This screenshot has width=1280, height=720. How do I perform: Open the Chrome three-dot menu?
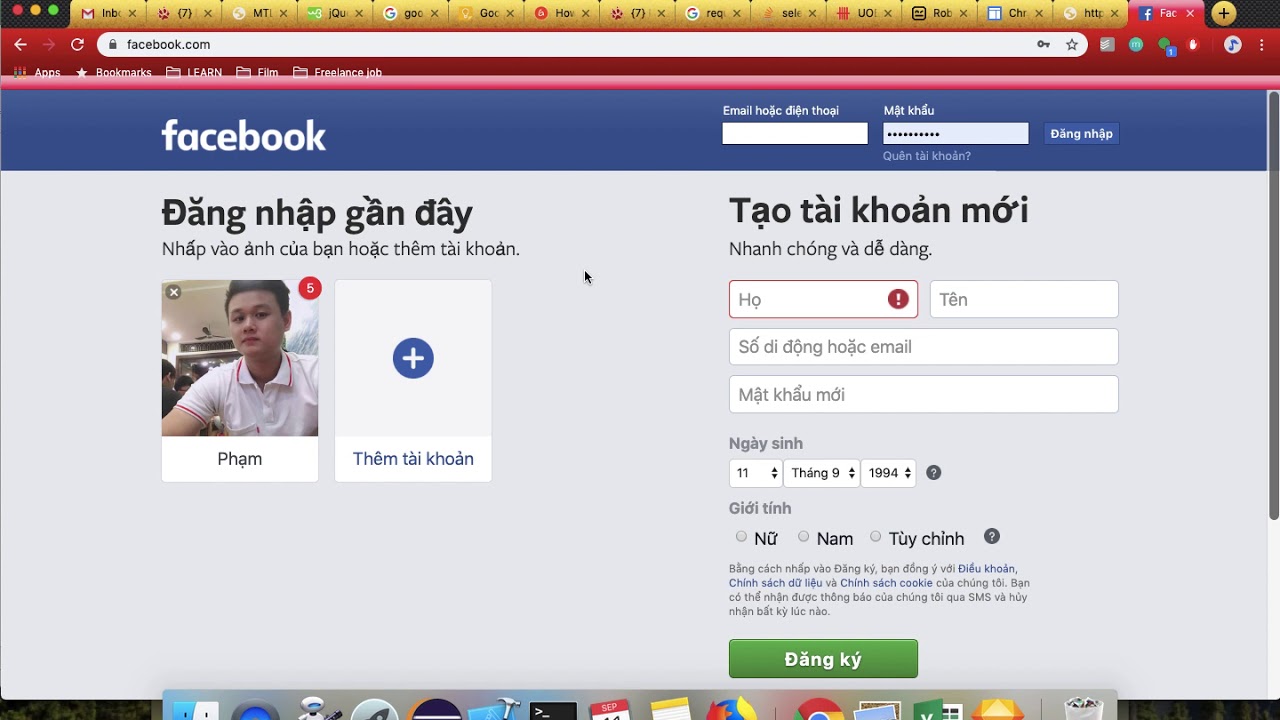coord(1262,44)
